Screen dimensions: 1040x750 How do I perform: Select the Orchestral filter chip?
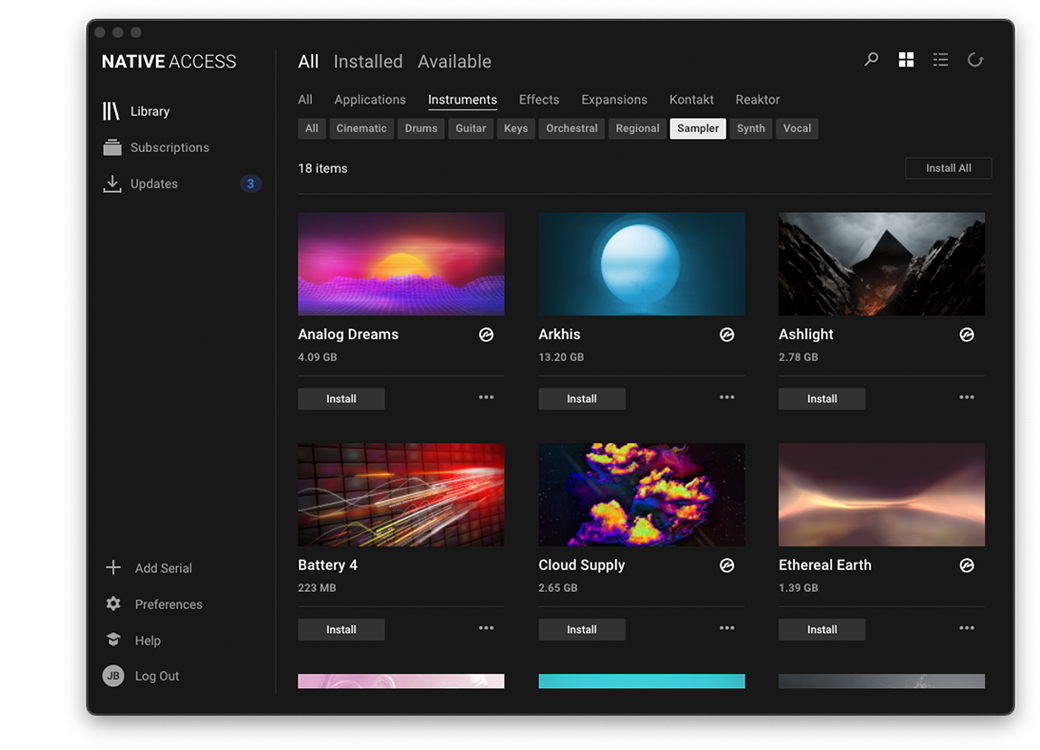[572, 129]
